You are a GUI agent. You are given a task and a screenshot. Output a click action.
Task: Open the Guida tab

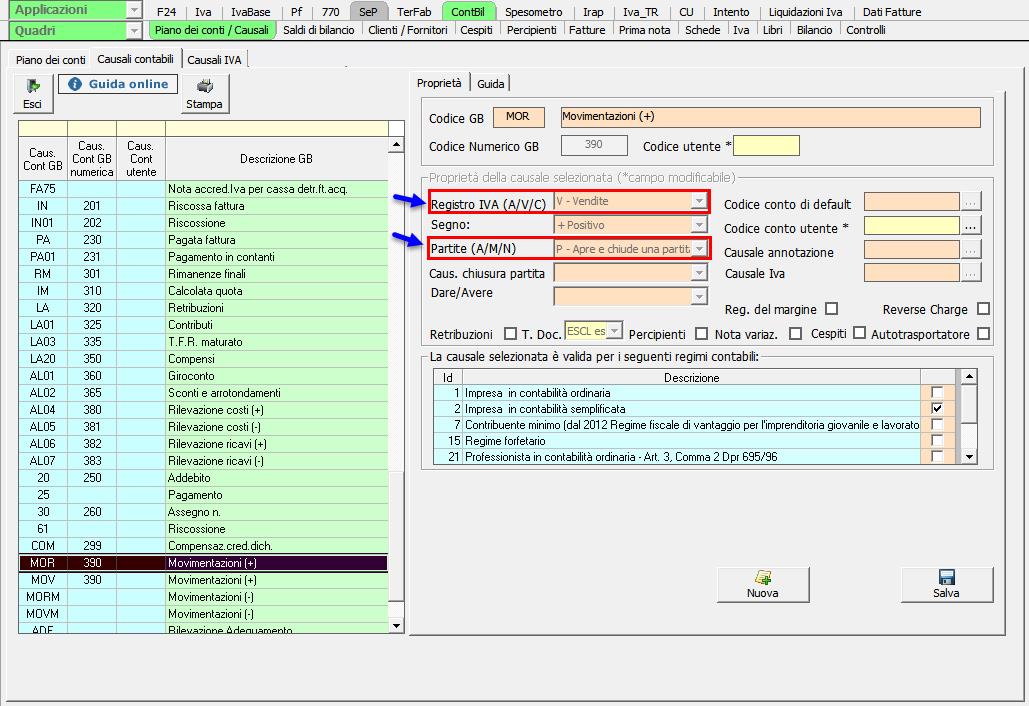pos(490,83)
